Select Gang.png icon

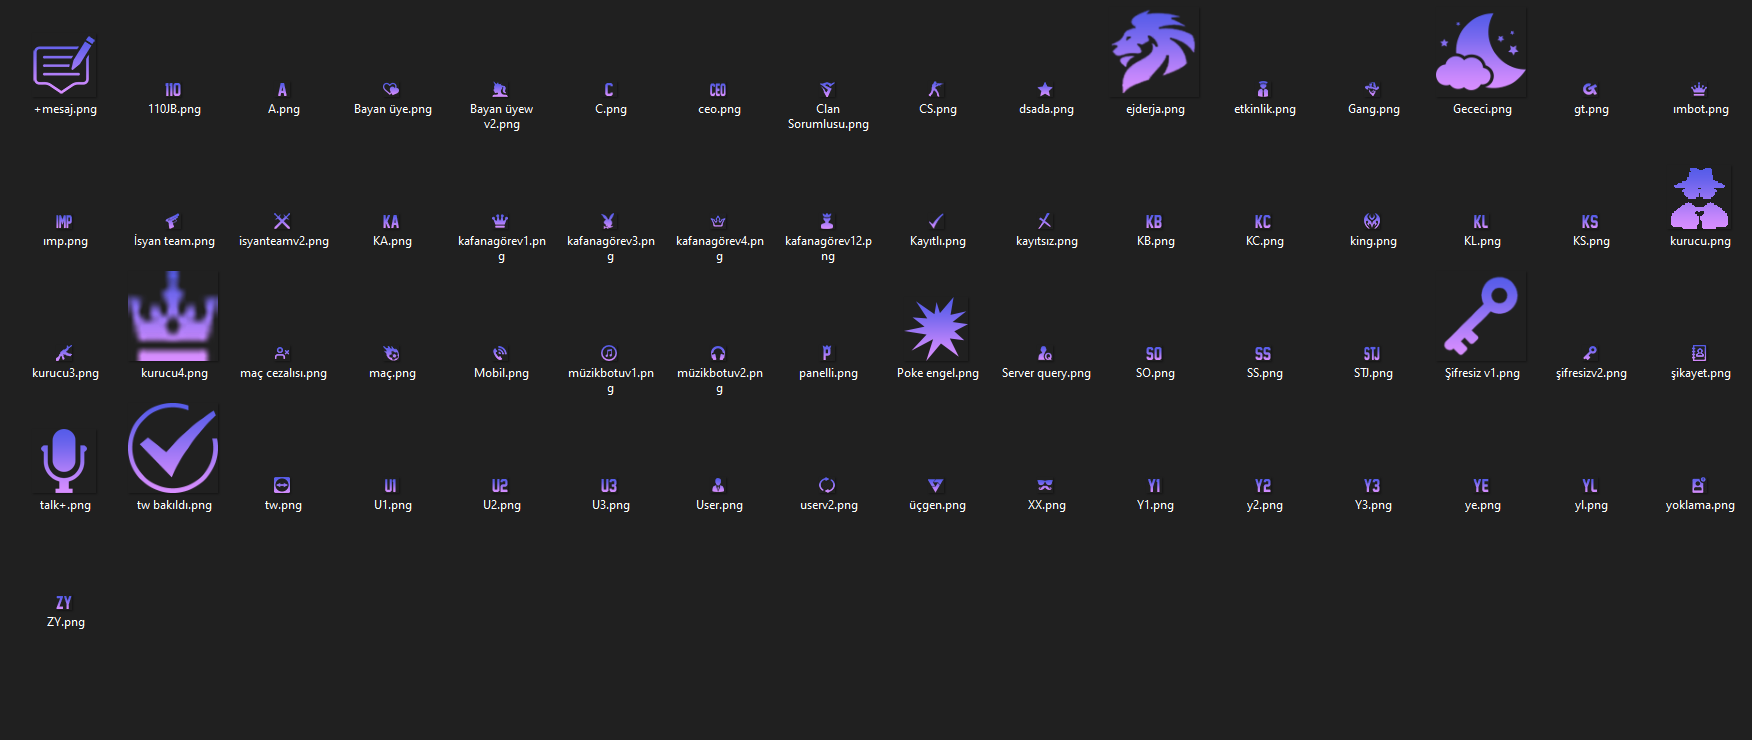[x=1372, y=90]
